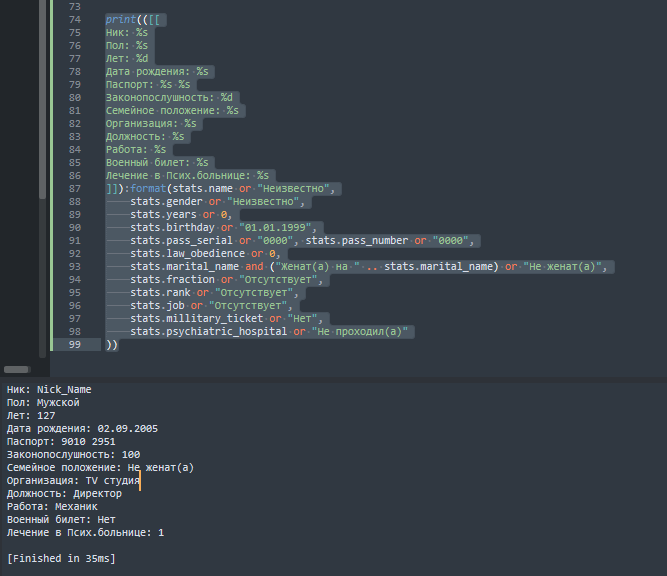Click stats.millitary_ticket on line 97
Screen dimensions: 667x576
click(194, 318)
